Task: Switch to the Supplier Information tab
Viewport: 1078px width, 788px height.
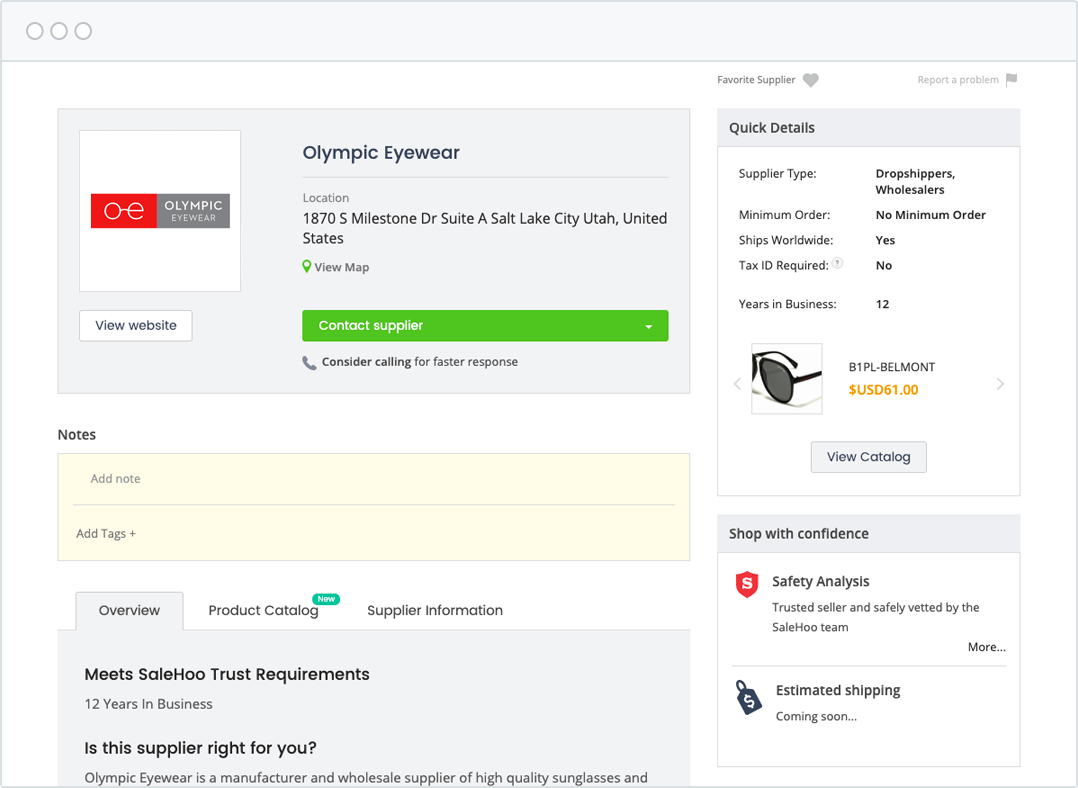Action: (x=434, y=611)
